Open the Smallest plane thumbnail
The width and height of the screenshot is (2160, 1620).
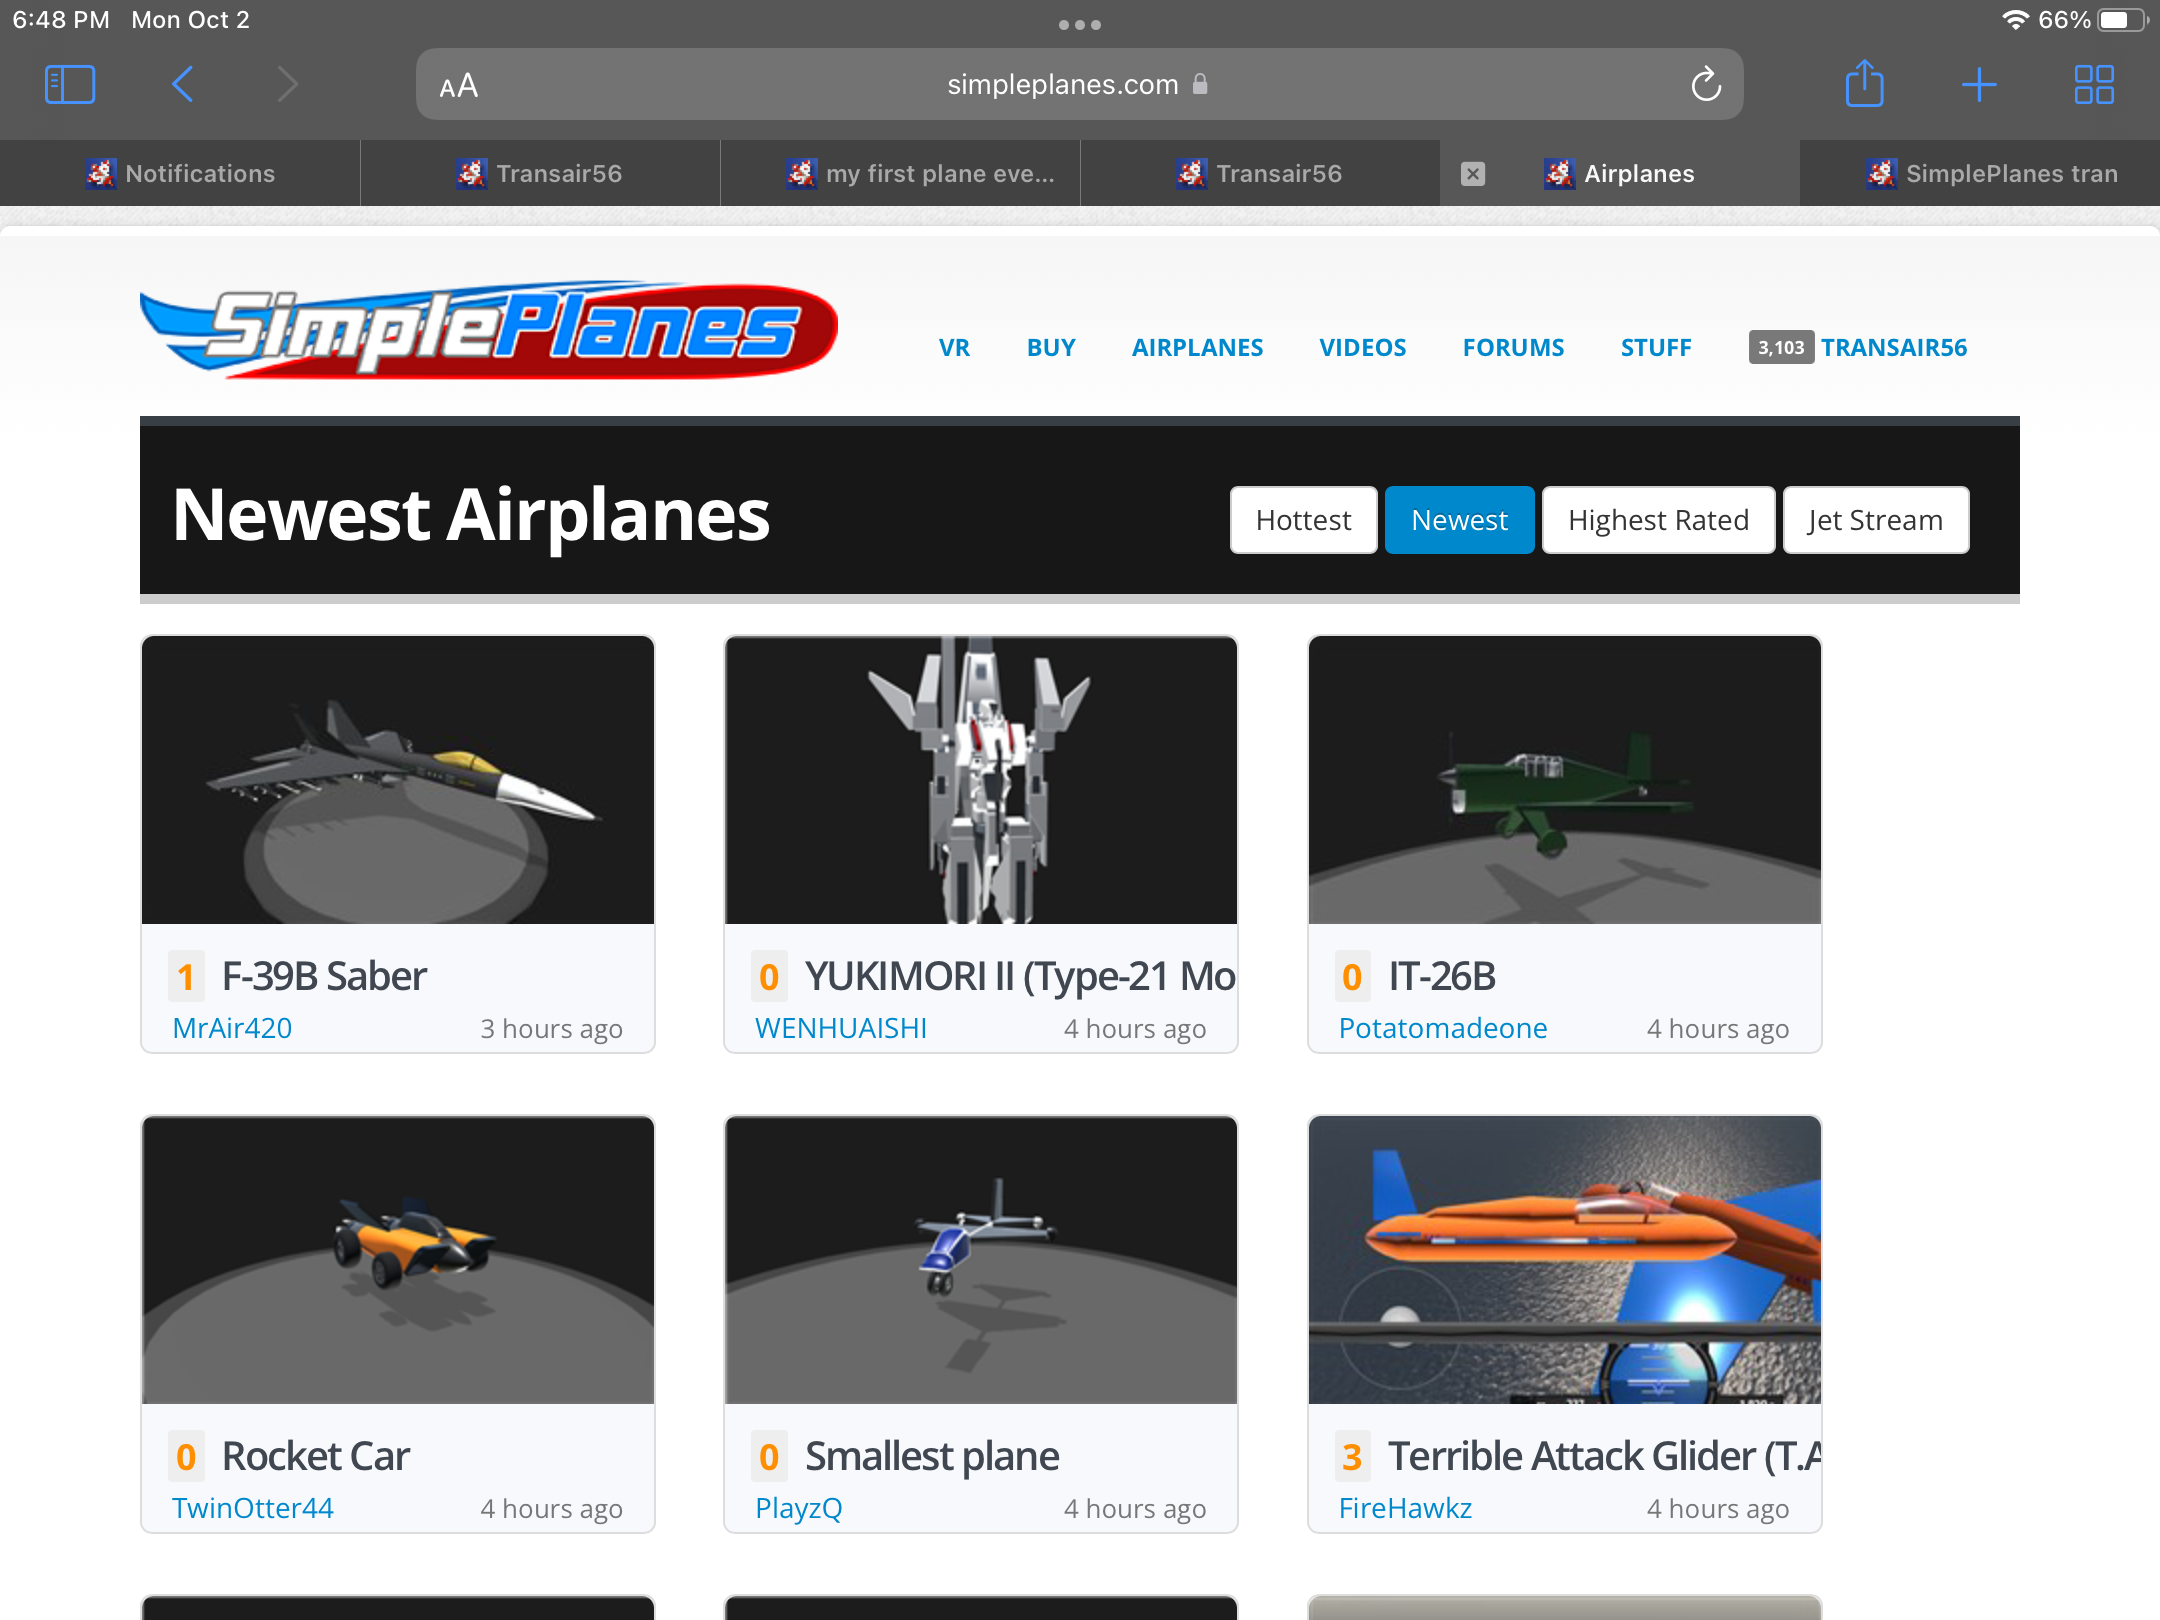[981, 1260]
